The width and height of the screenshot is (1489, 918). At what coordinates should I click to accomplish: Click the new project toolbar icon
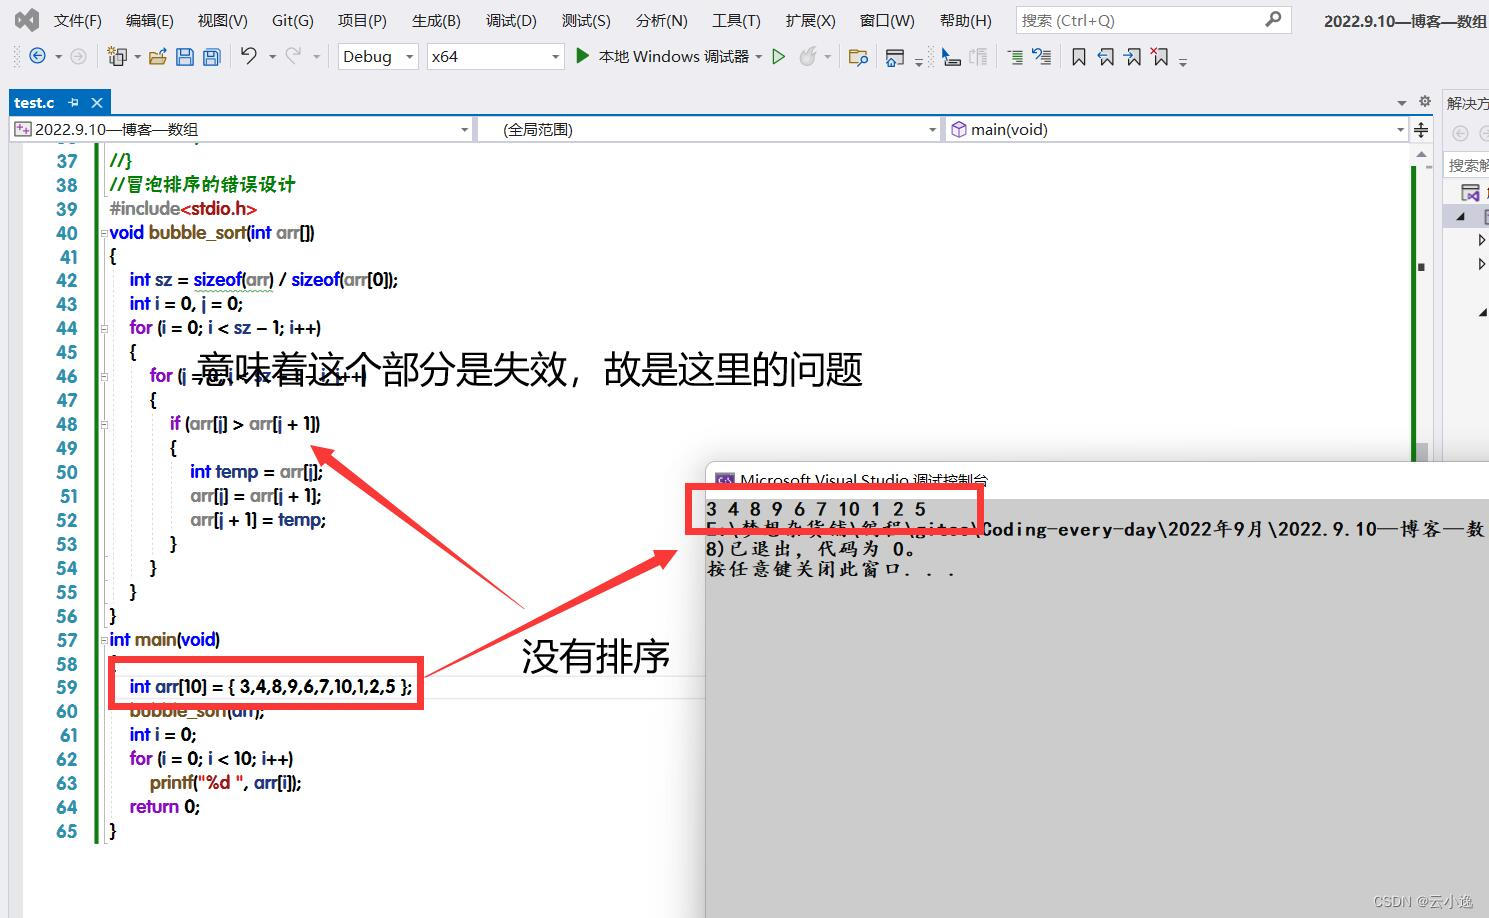118,57
